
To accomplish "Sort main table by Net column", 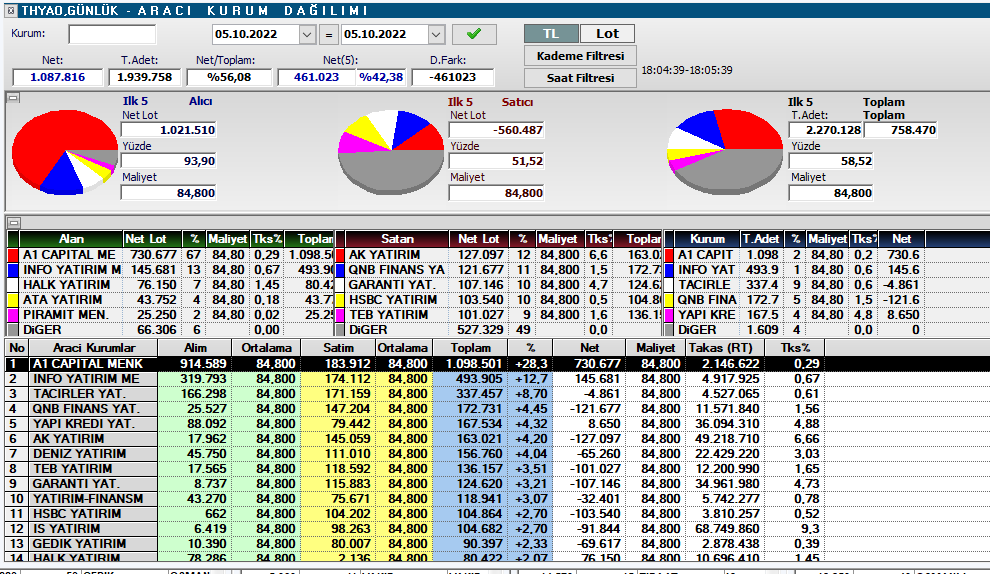I will (x=589, y=348).
